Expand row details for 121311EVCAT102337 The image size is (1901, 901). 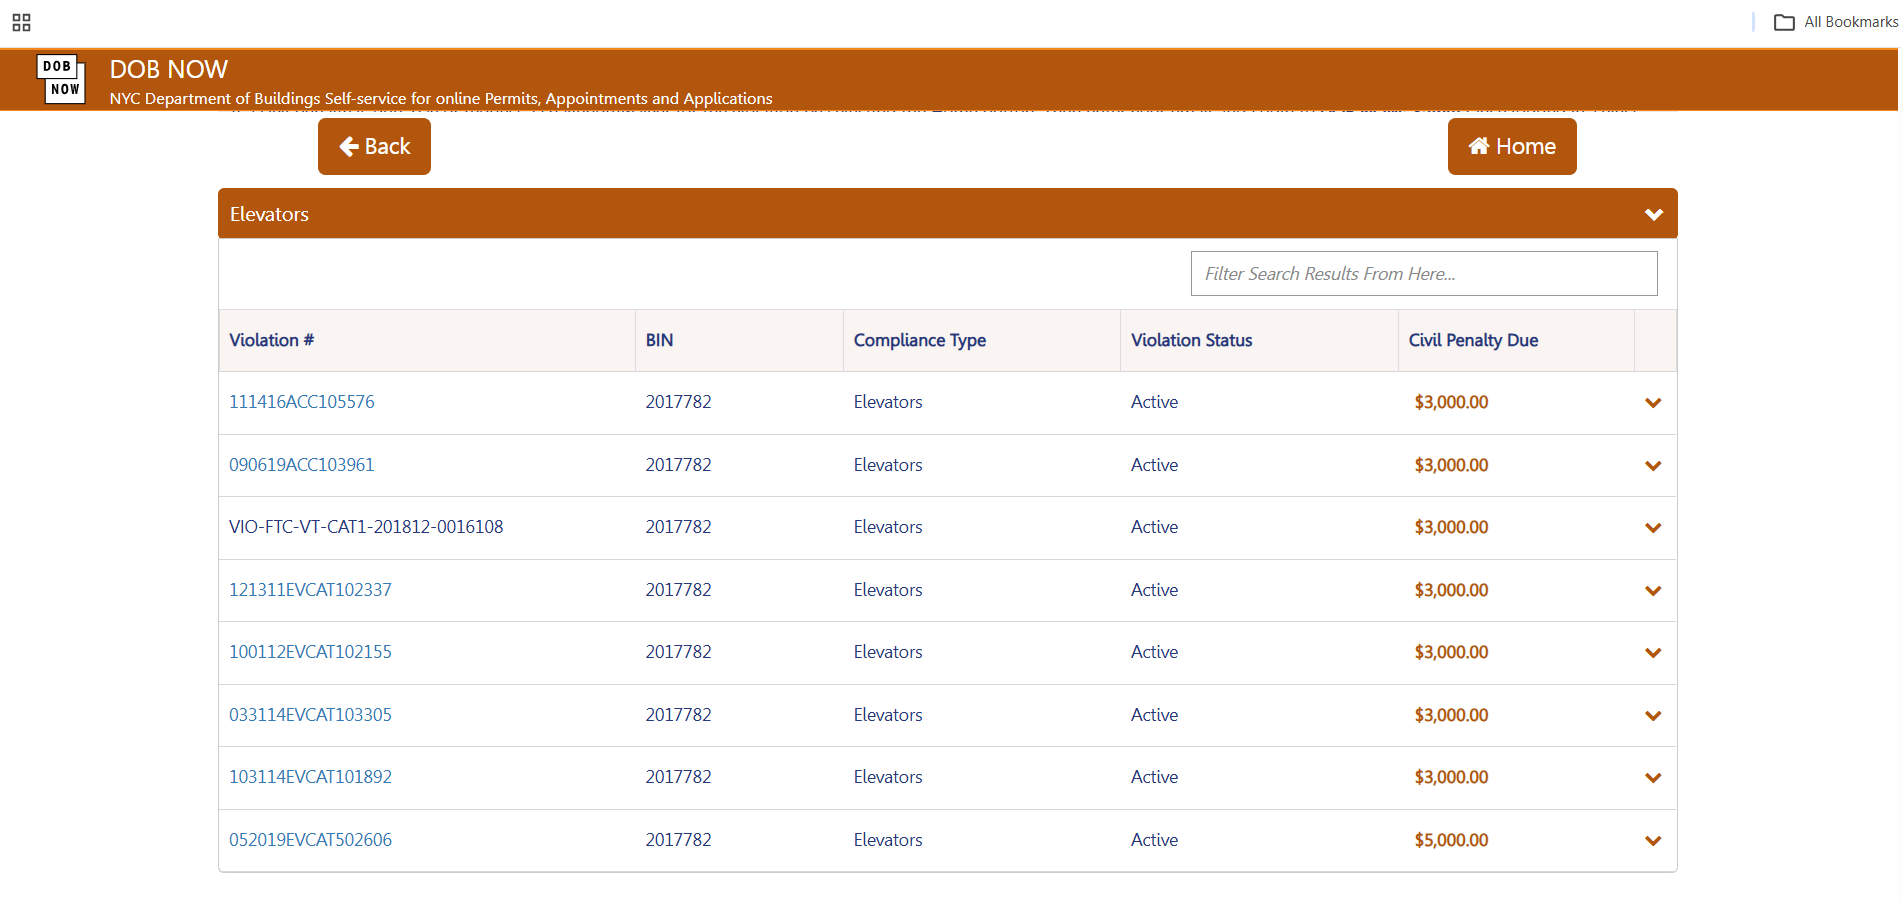[1653, 591]
